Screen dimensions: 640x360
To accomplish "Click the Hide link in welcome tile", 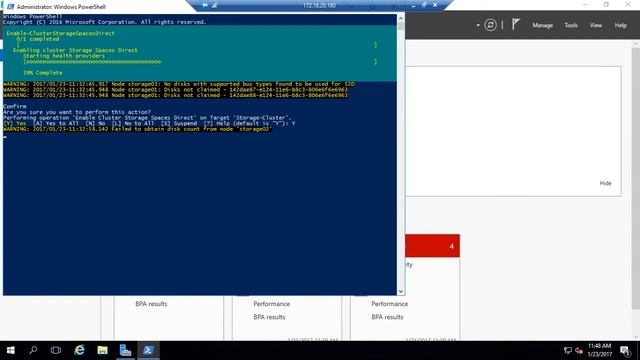I will point(605,183).
